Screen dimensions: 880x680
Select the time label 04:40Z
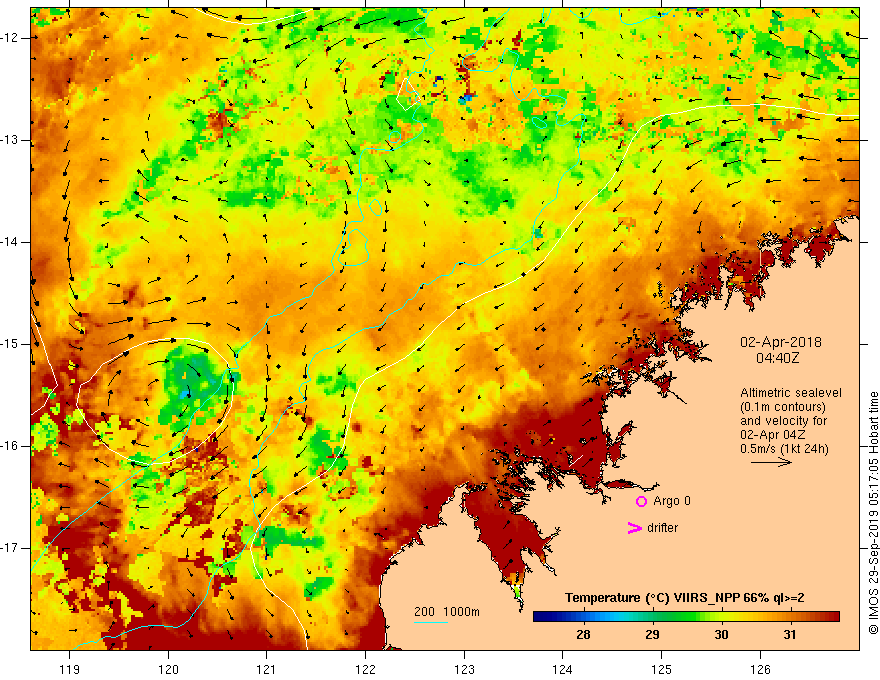pyautogui.click(x=777, y=358)
